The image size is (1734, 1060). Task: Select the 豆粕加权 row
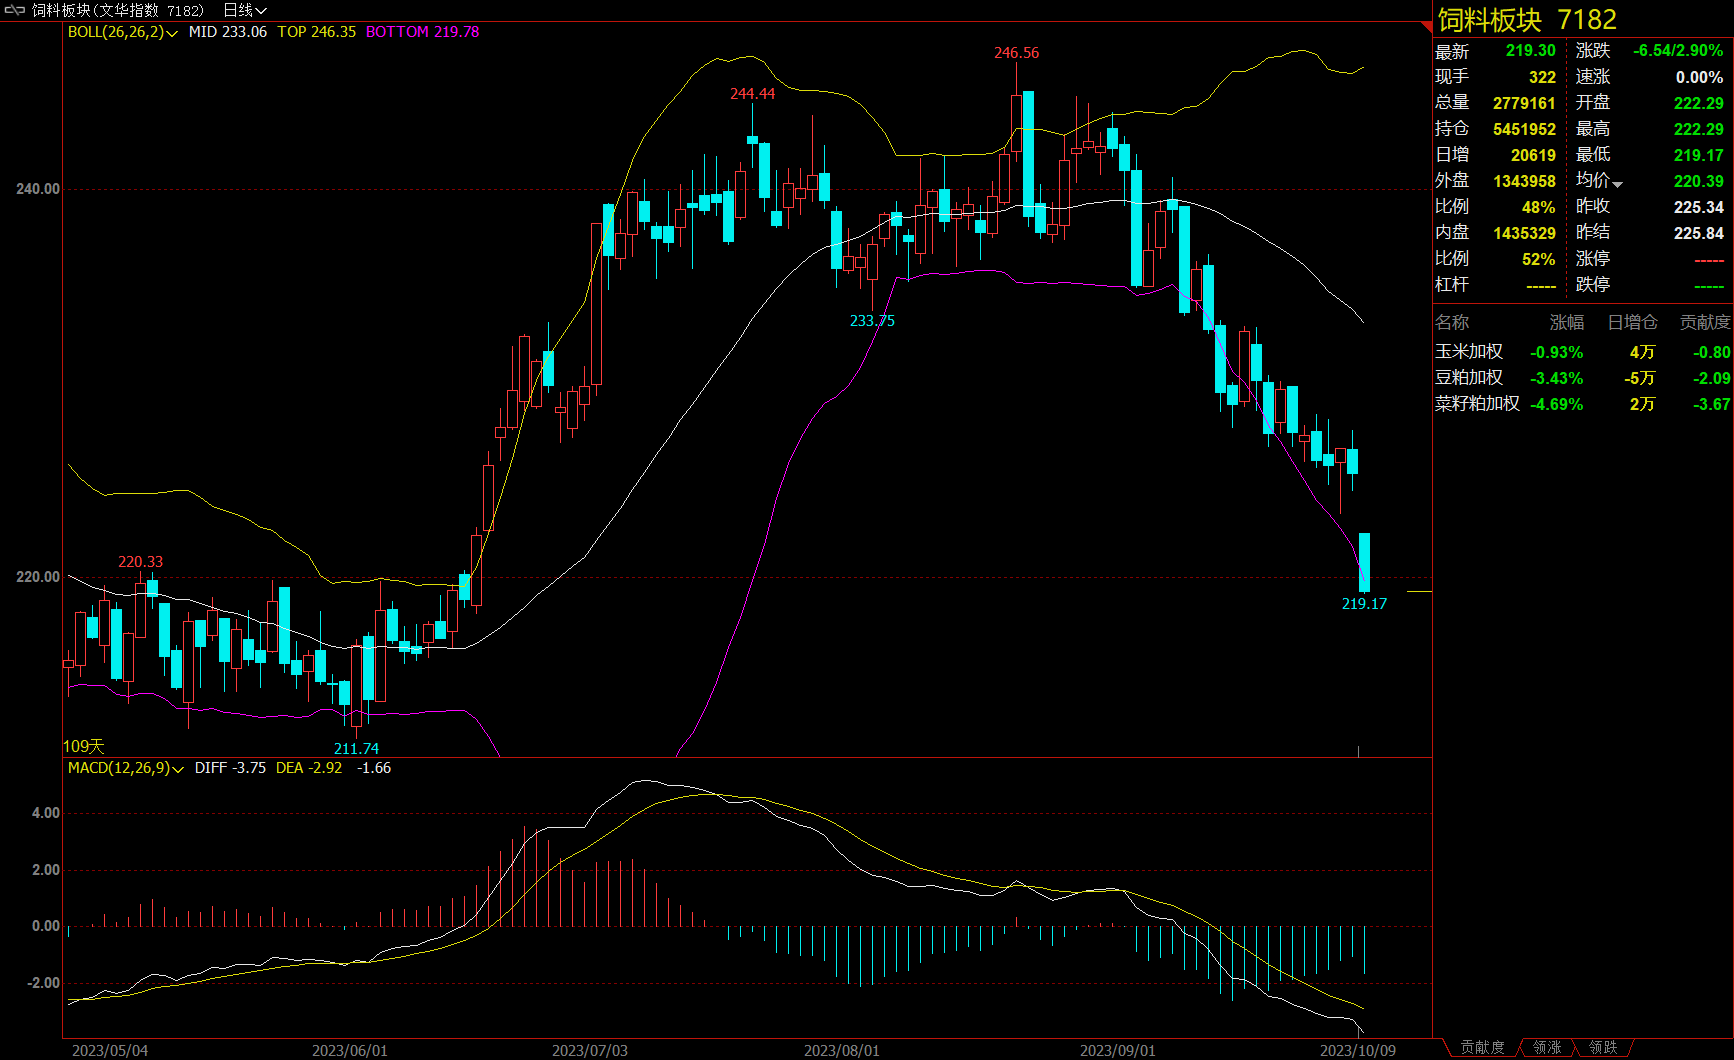click(x=1583, y=378)
